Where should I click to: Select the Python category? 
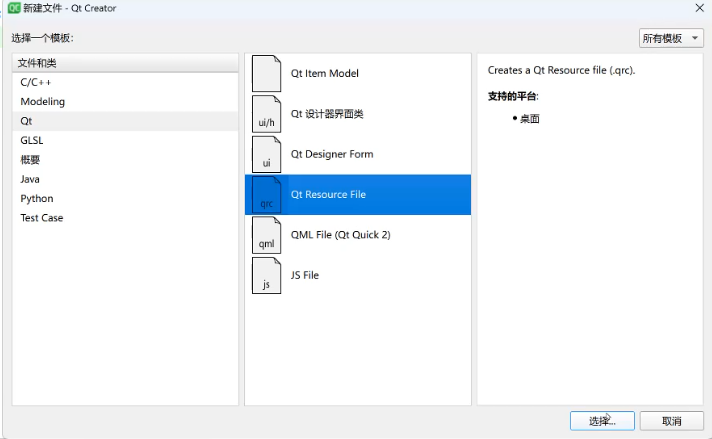pos(125,198)
